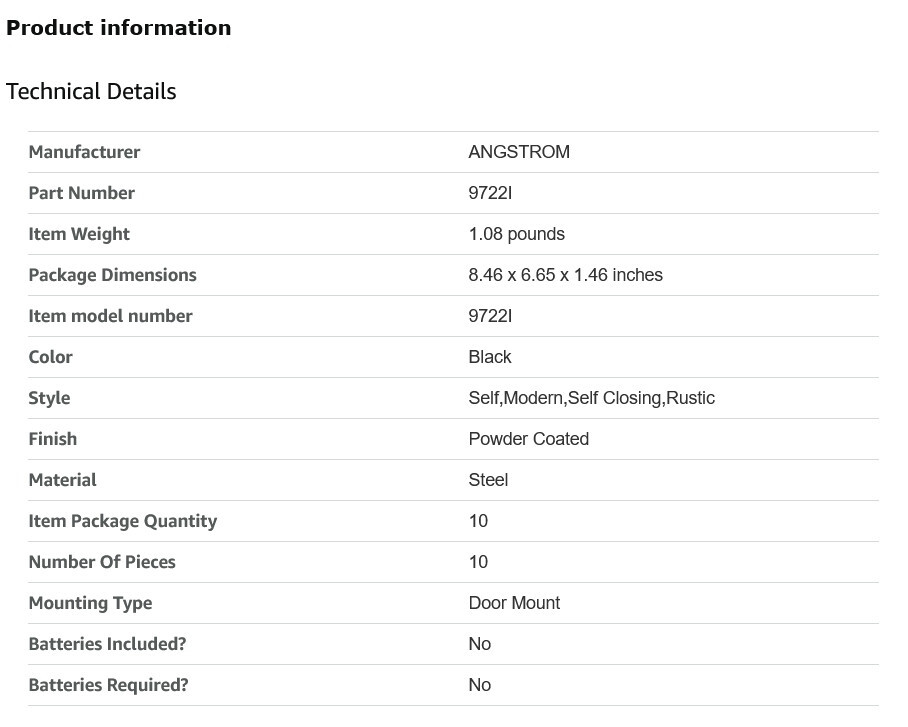Select the 8.46 x 6.65 x 1.46 inches value
Viewport: 908px width, 727px height.
566,275
